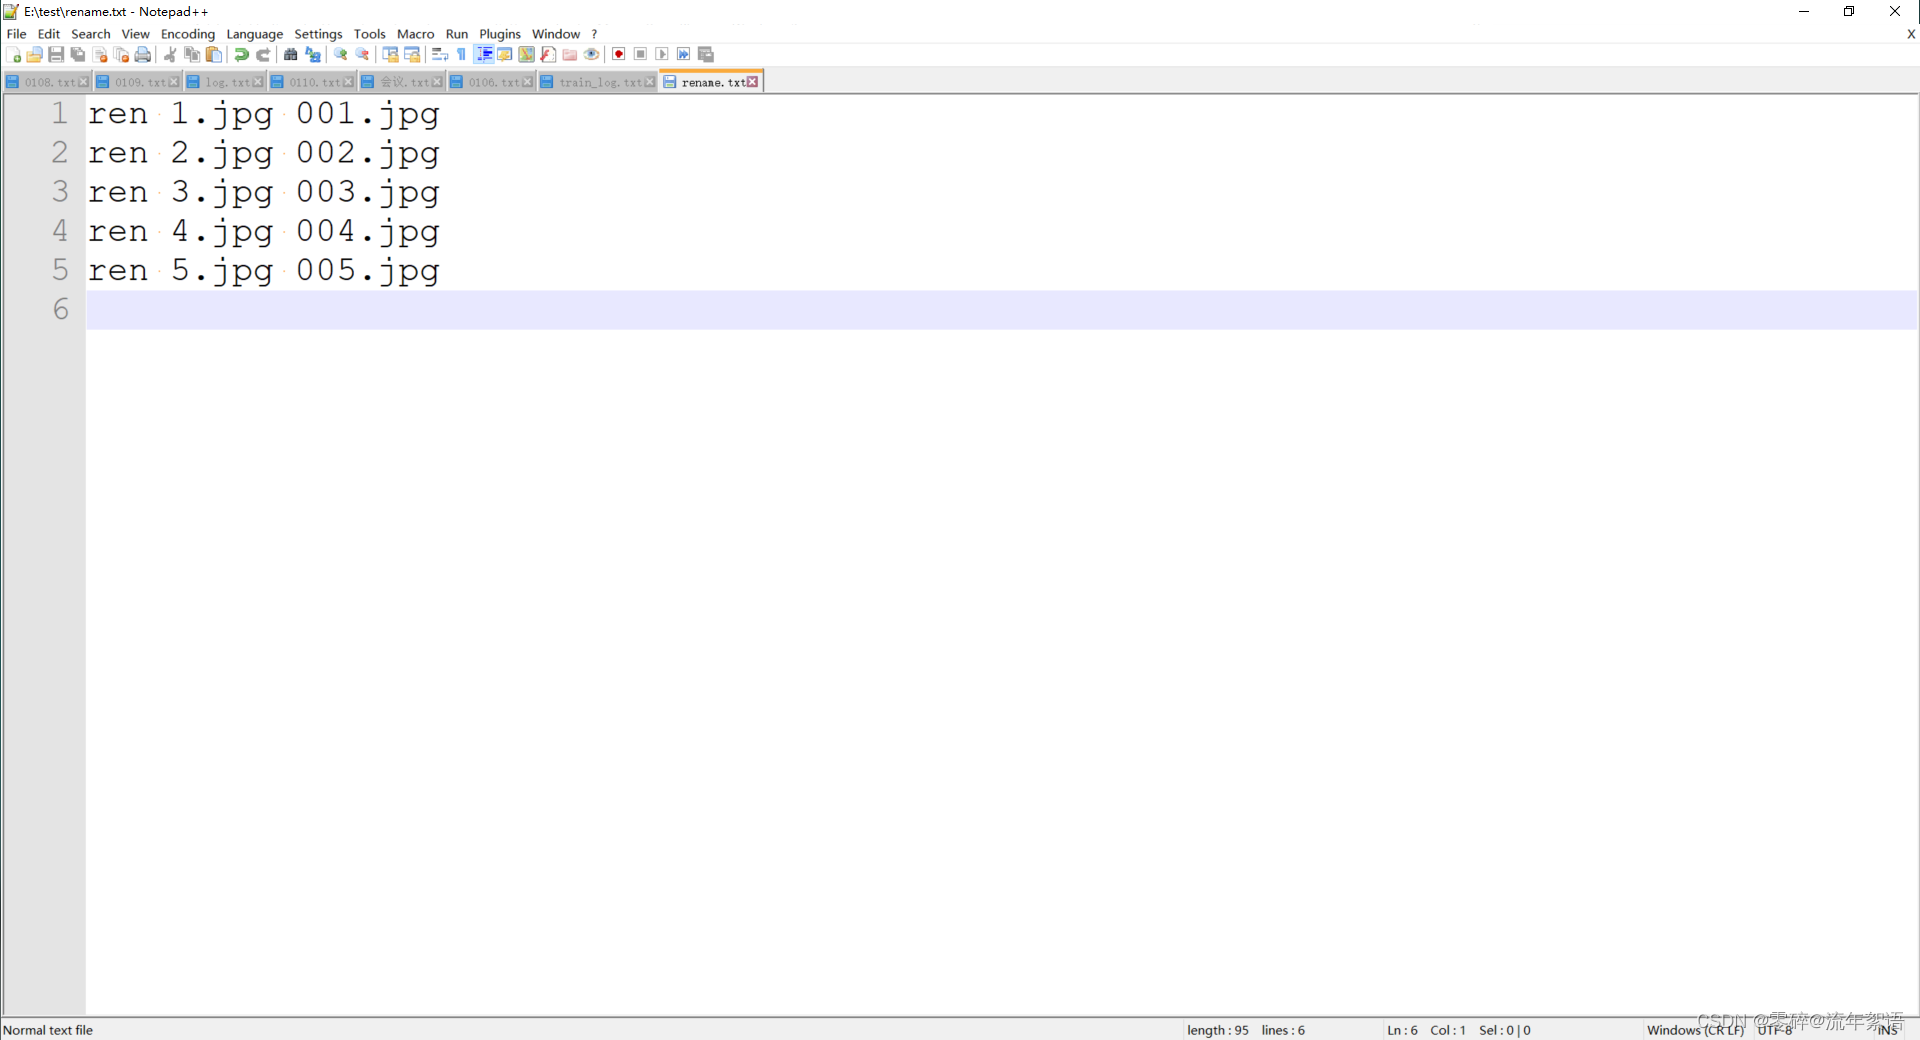Screen dimensions: 1920x1040
Task: Open the Settings menu
Action: [319, 34]
